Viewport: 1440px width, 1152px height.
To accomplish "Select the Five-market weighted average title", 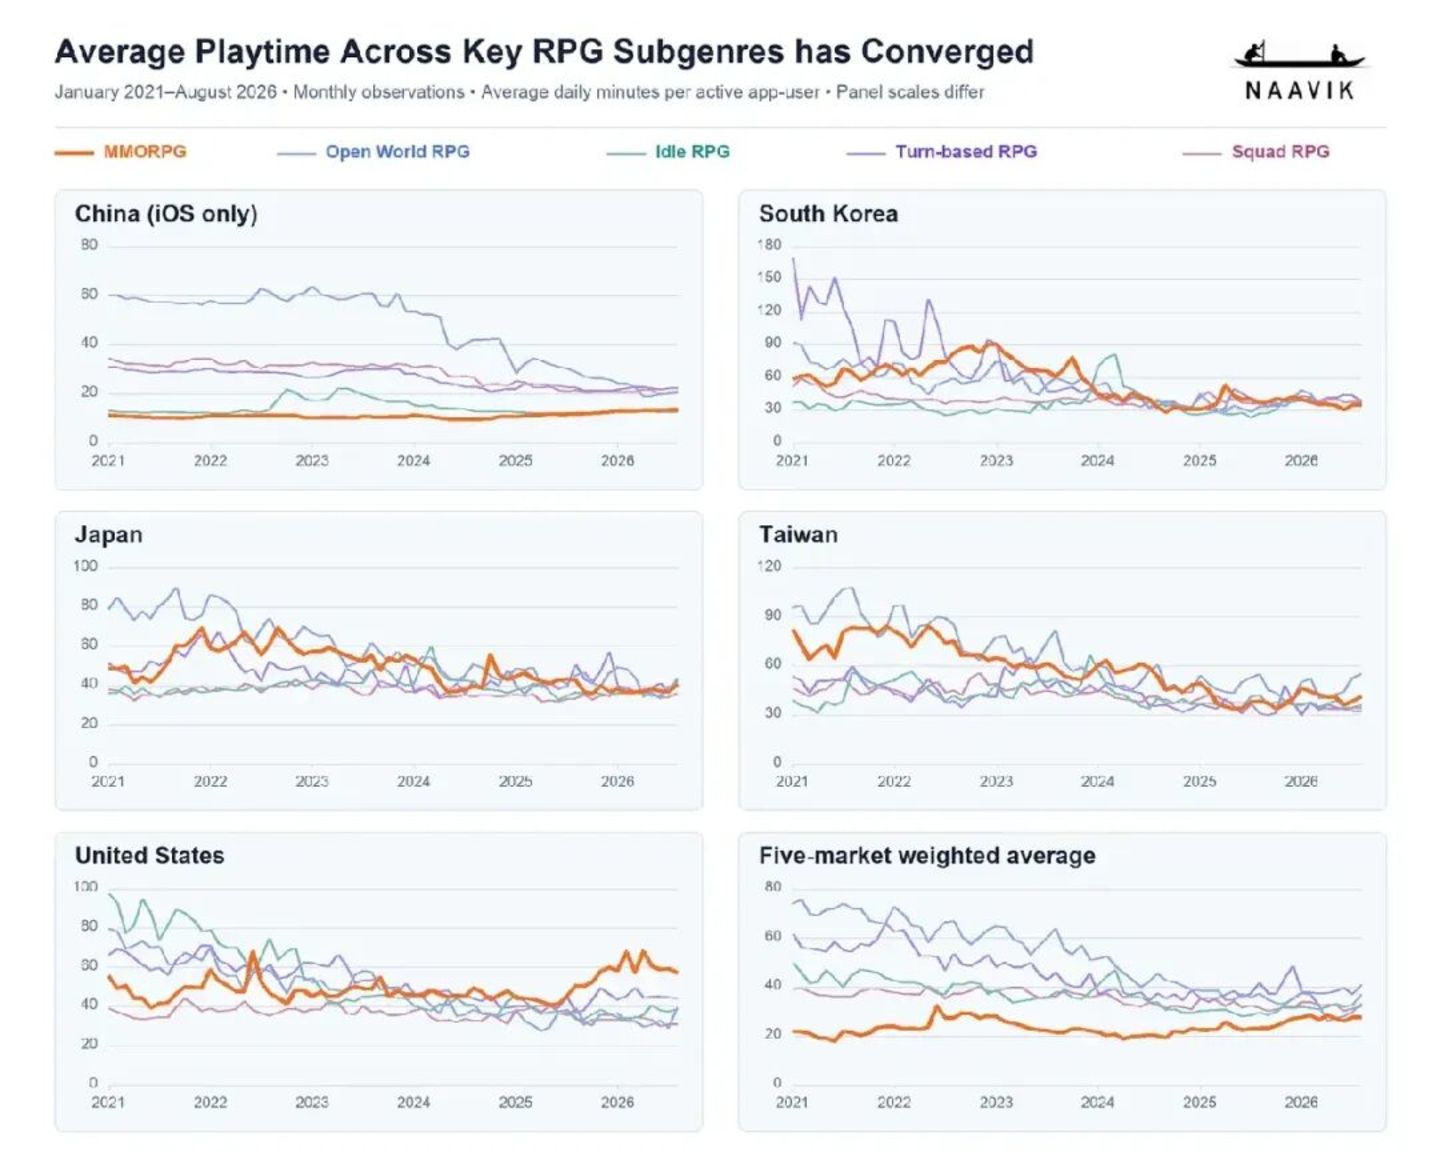I will click(927, 856).
